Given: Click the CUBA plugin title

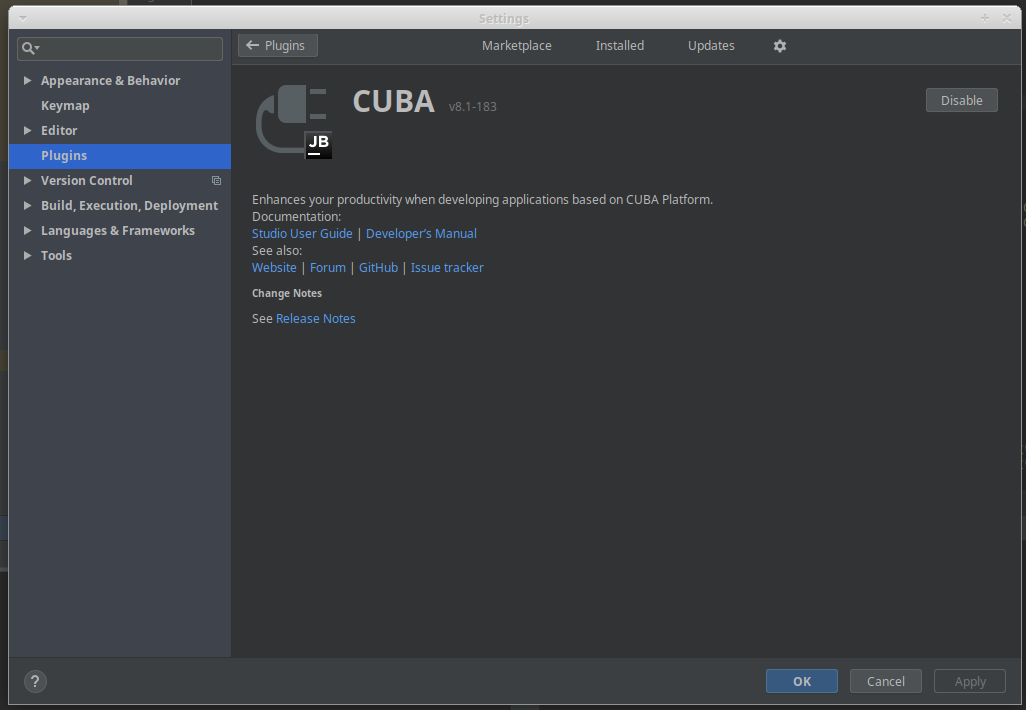Looking at the screenshot, I should pos(393,101).
